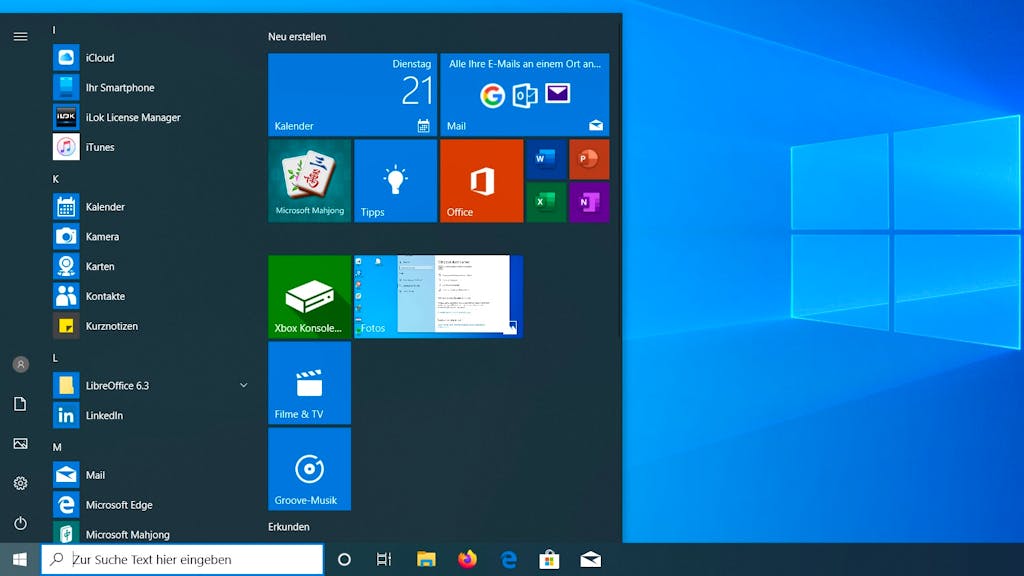This screenshot has width=1024, height=576.
Task: Open the Office tile
Action: point(482,181)
